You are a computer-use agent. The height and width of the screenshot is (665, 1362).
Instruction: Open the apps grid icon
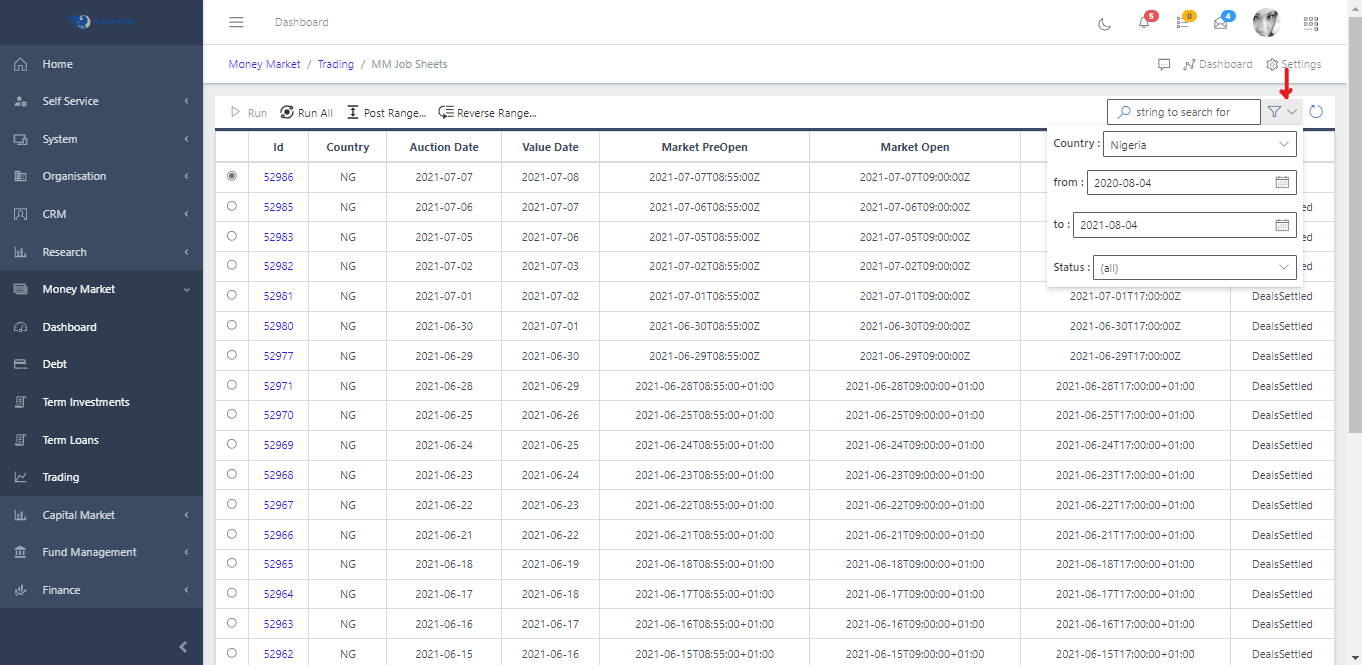coord(1311,23)
